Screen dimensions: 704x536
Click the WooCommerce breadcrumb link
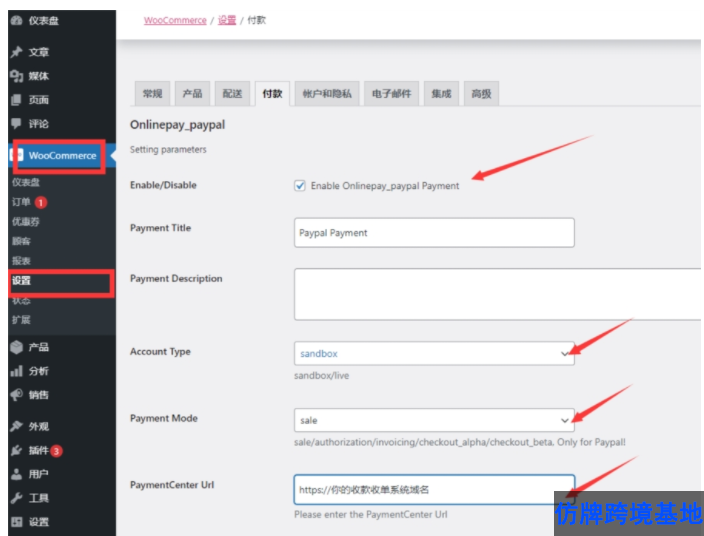coord(175,20)
